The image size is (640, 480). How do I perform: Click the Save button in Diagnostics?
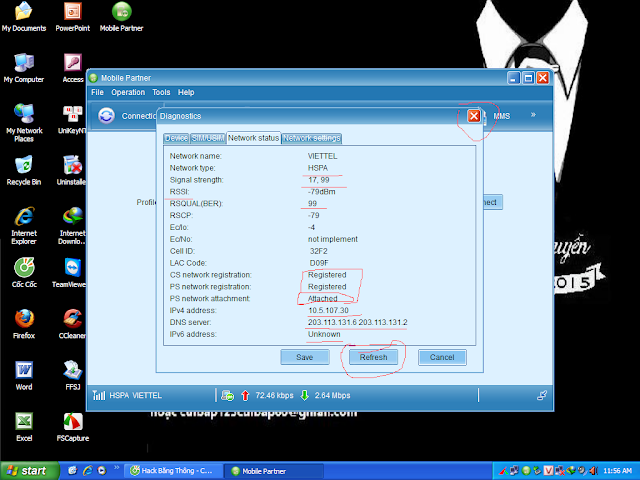point(304,357)
